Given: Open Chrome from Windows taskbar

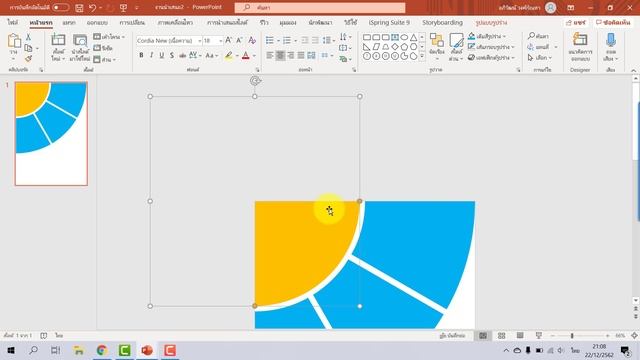Looking at the screenshot, I should pos(102,350).
